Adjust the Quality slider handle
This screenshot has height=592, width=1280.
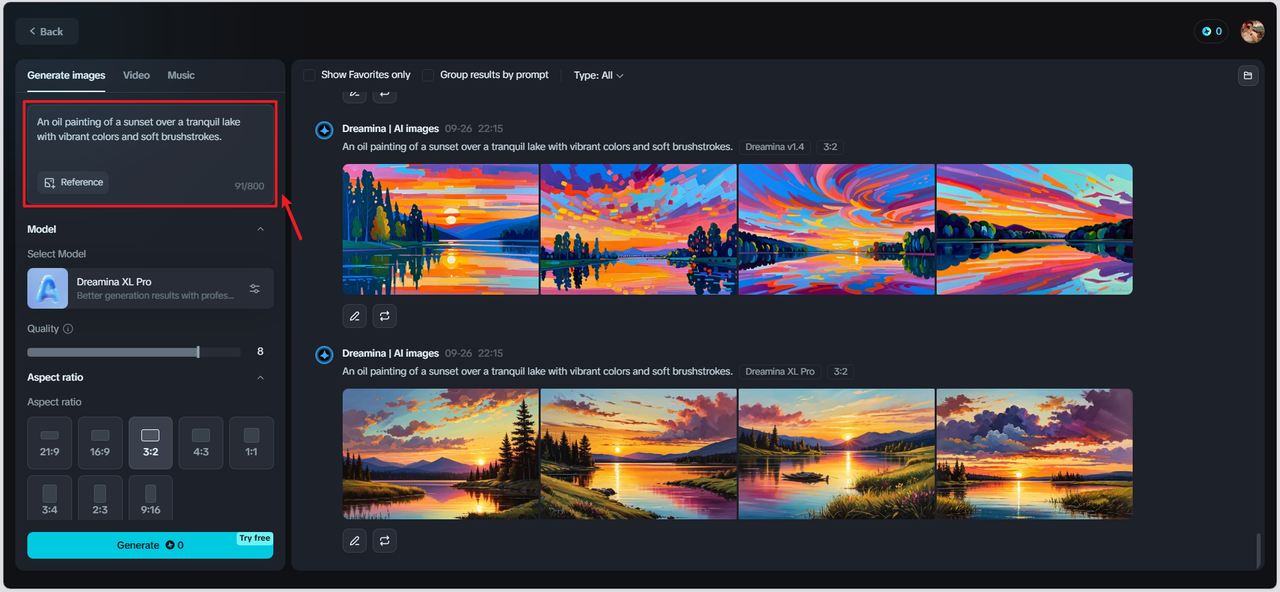click(198, 352)
